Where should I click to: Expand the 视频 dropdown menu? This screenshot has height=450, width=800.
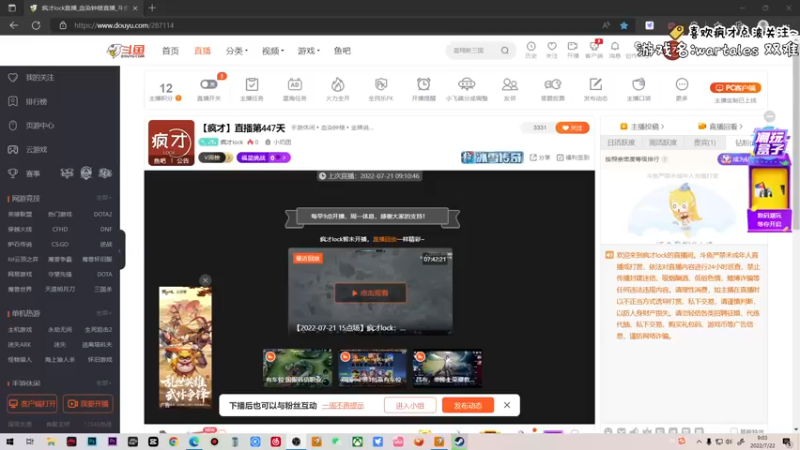pyautogui.click(x=272, y=51)
